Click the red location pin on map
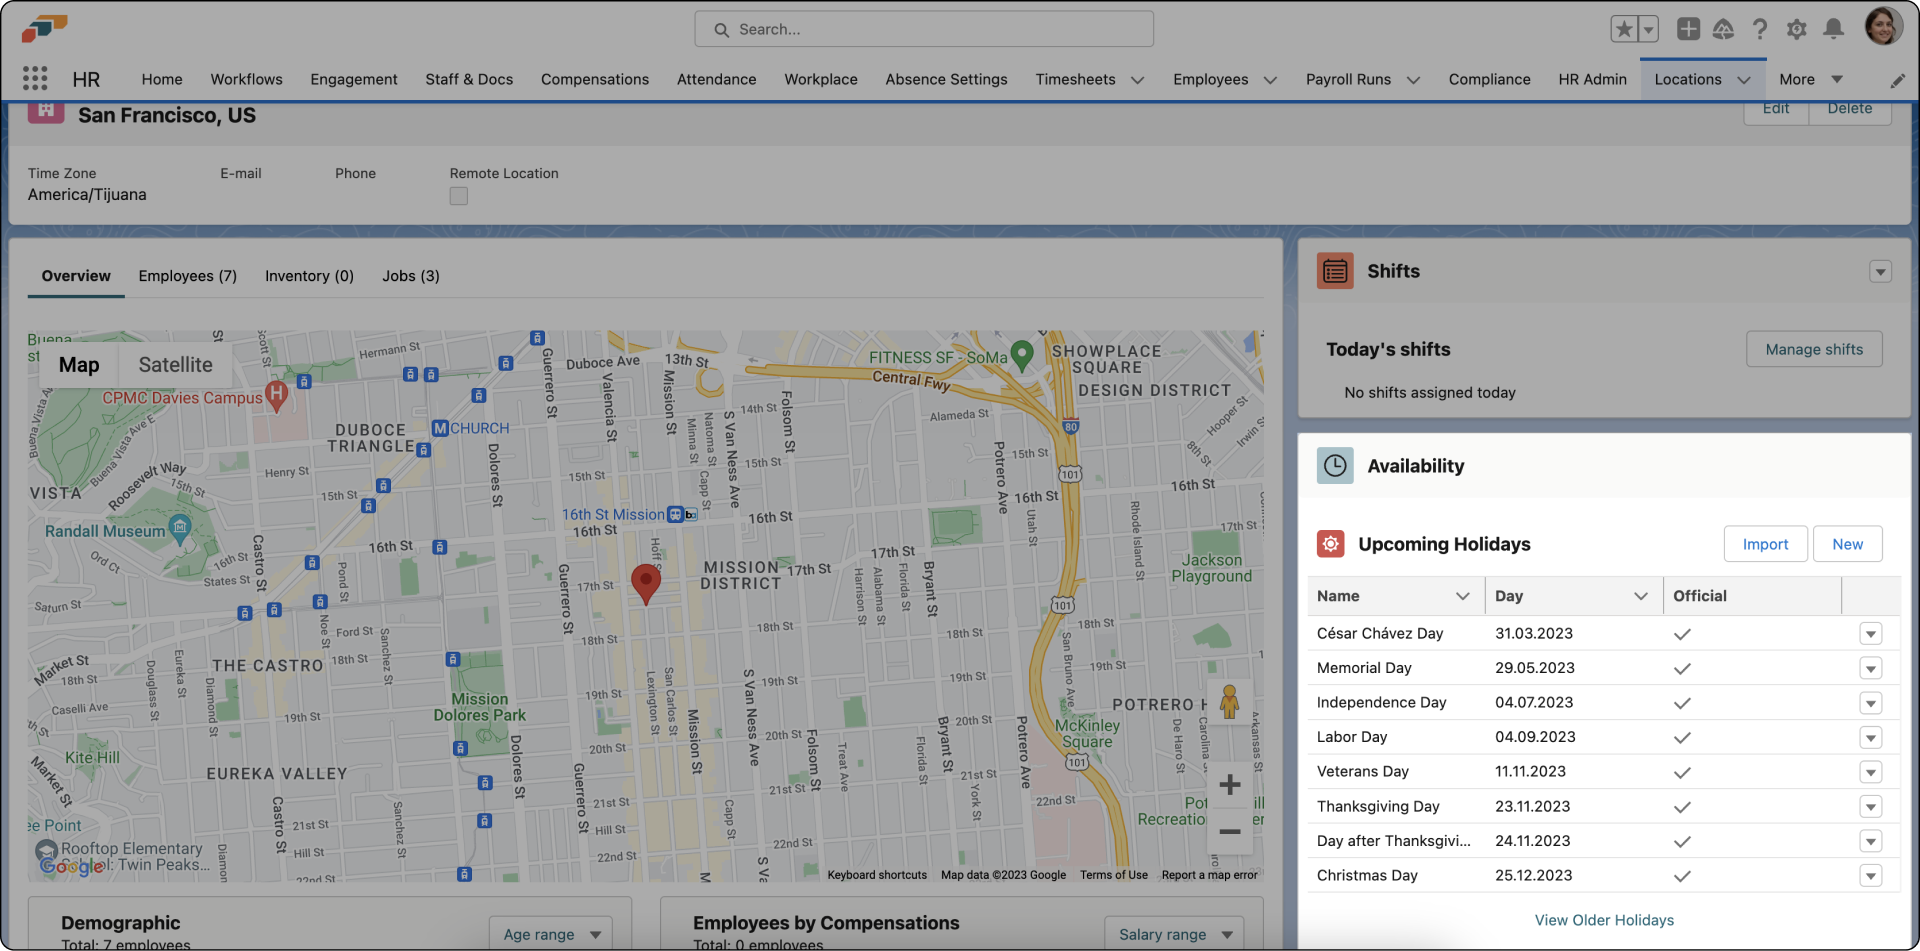Screen dimensions: 1920x951 click(646, 581)
